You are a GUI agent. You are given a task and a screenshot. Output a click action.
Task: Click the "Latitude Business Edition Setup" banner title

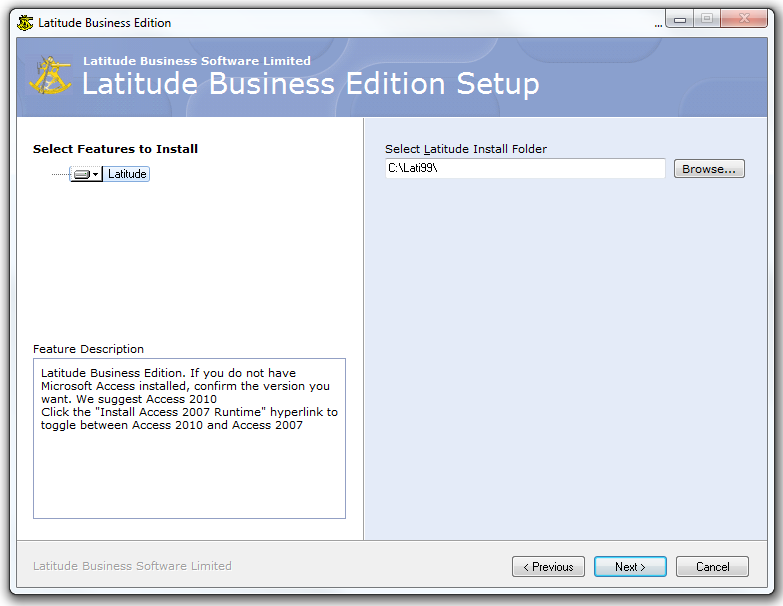[310, 84]
